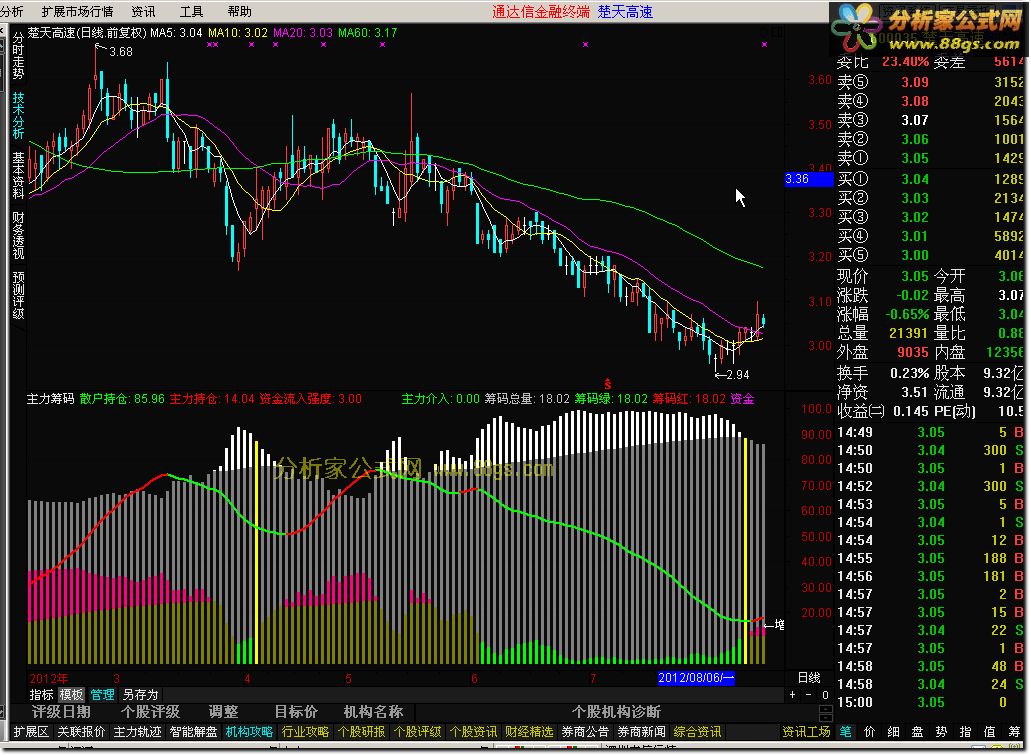Click the 另存为 button
Screen dimensions: 1031x755
140,694
